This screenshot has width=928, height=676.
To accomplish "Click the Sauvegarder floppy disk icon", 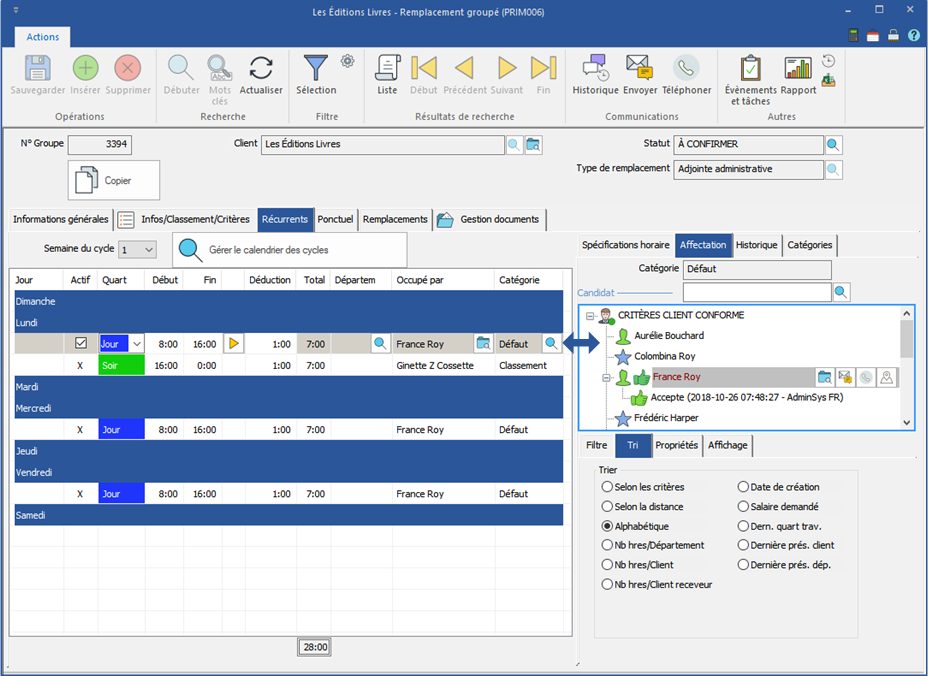I will point(37,67).
